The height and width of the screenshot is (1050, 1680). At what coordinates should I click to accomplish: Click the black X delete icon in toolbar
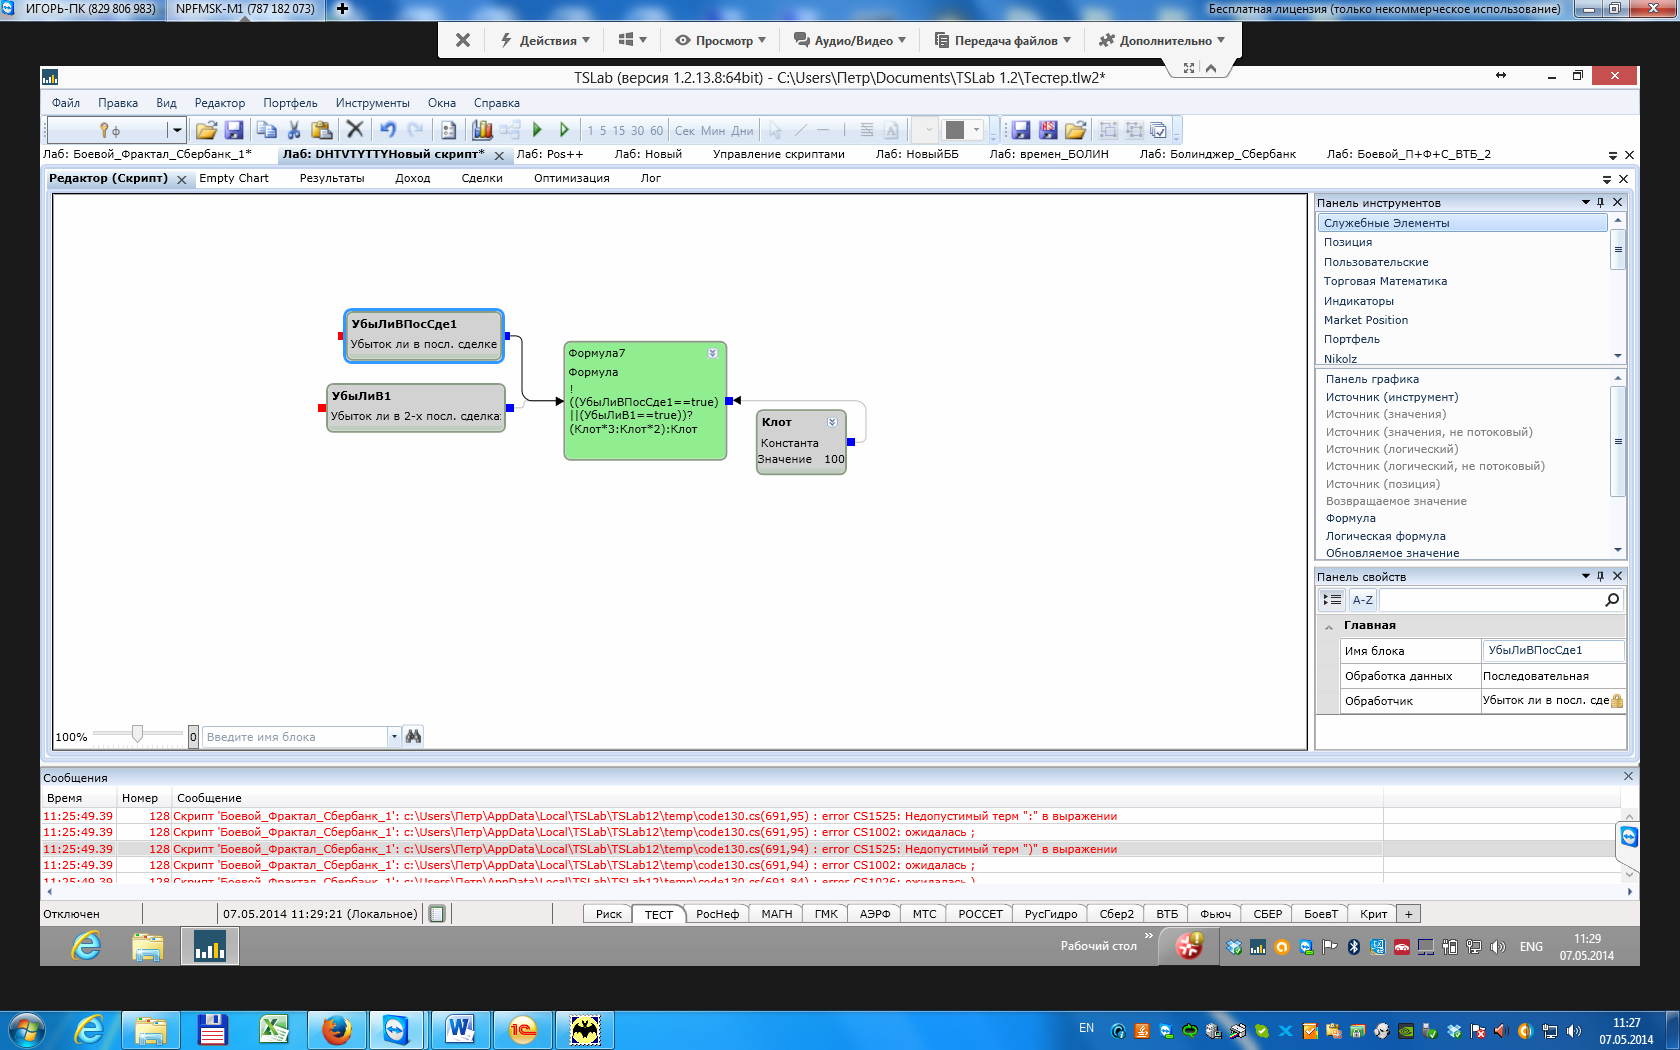coord(354,130)
